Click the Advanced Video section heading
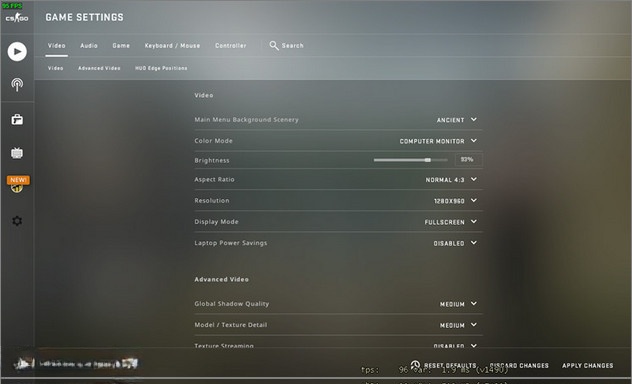 click(222, 279)
